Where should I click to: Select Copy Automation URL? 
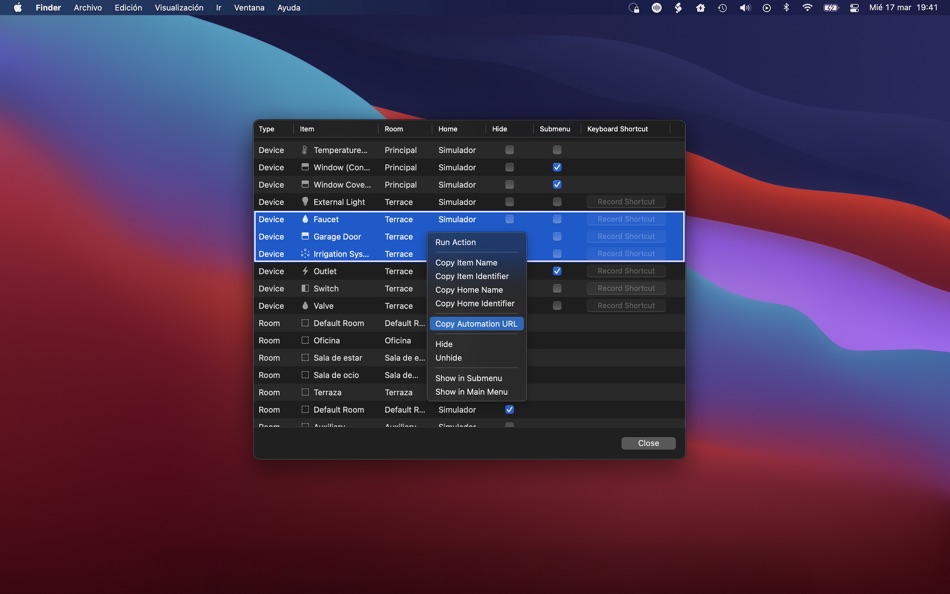pyautogui.click(x=476, y=324)
